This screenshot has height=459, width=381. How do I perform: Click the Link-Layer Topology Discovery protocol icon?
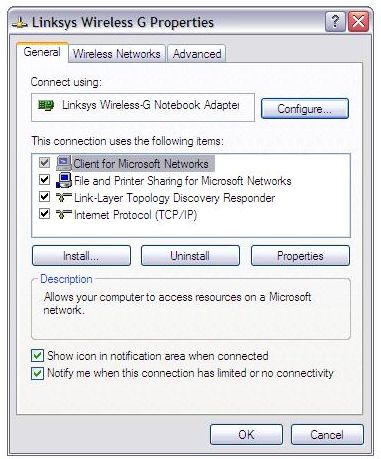coord(64,198)
